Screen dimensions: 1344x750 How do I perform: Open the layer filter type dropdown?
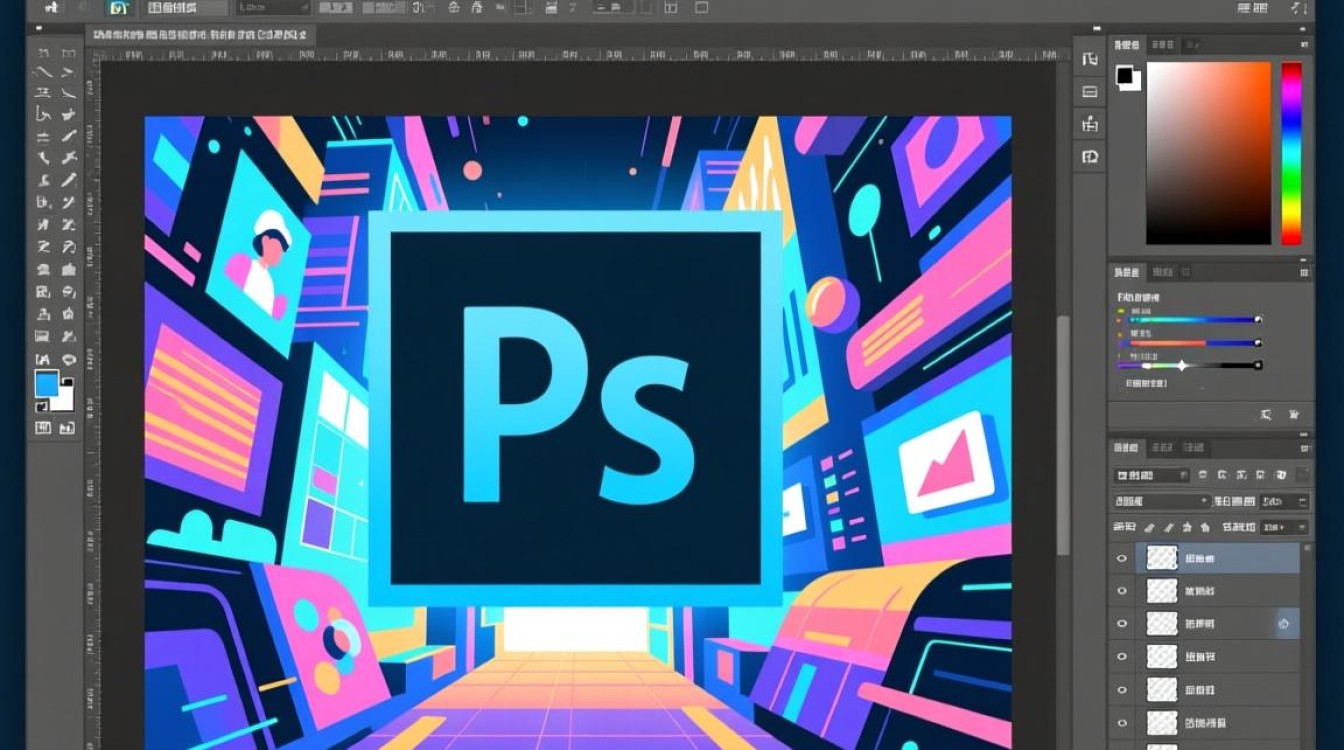(1151, 475)
